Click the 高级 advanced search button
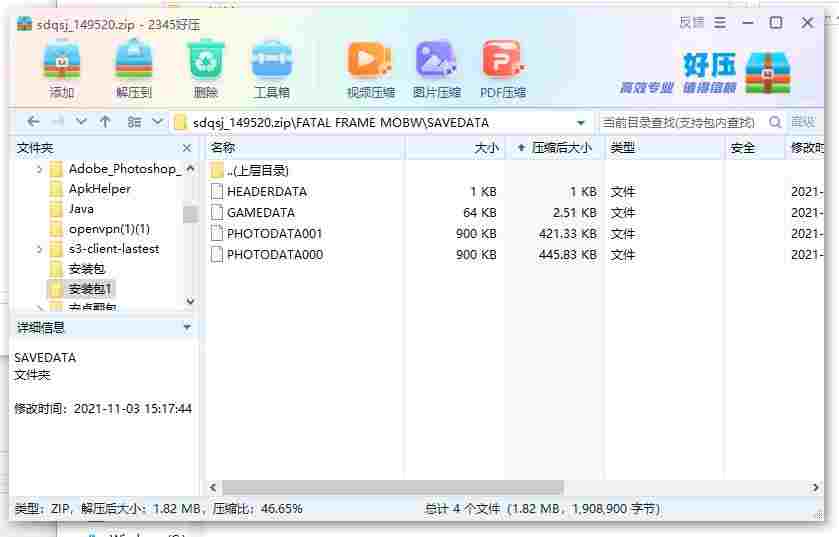Screen dimensions: 839x537 (x=803, y=122)
